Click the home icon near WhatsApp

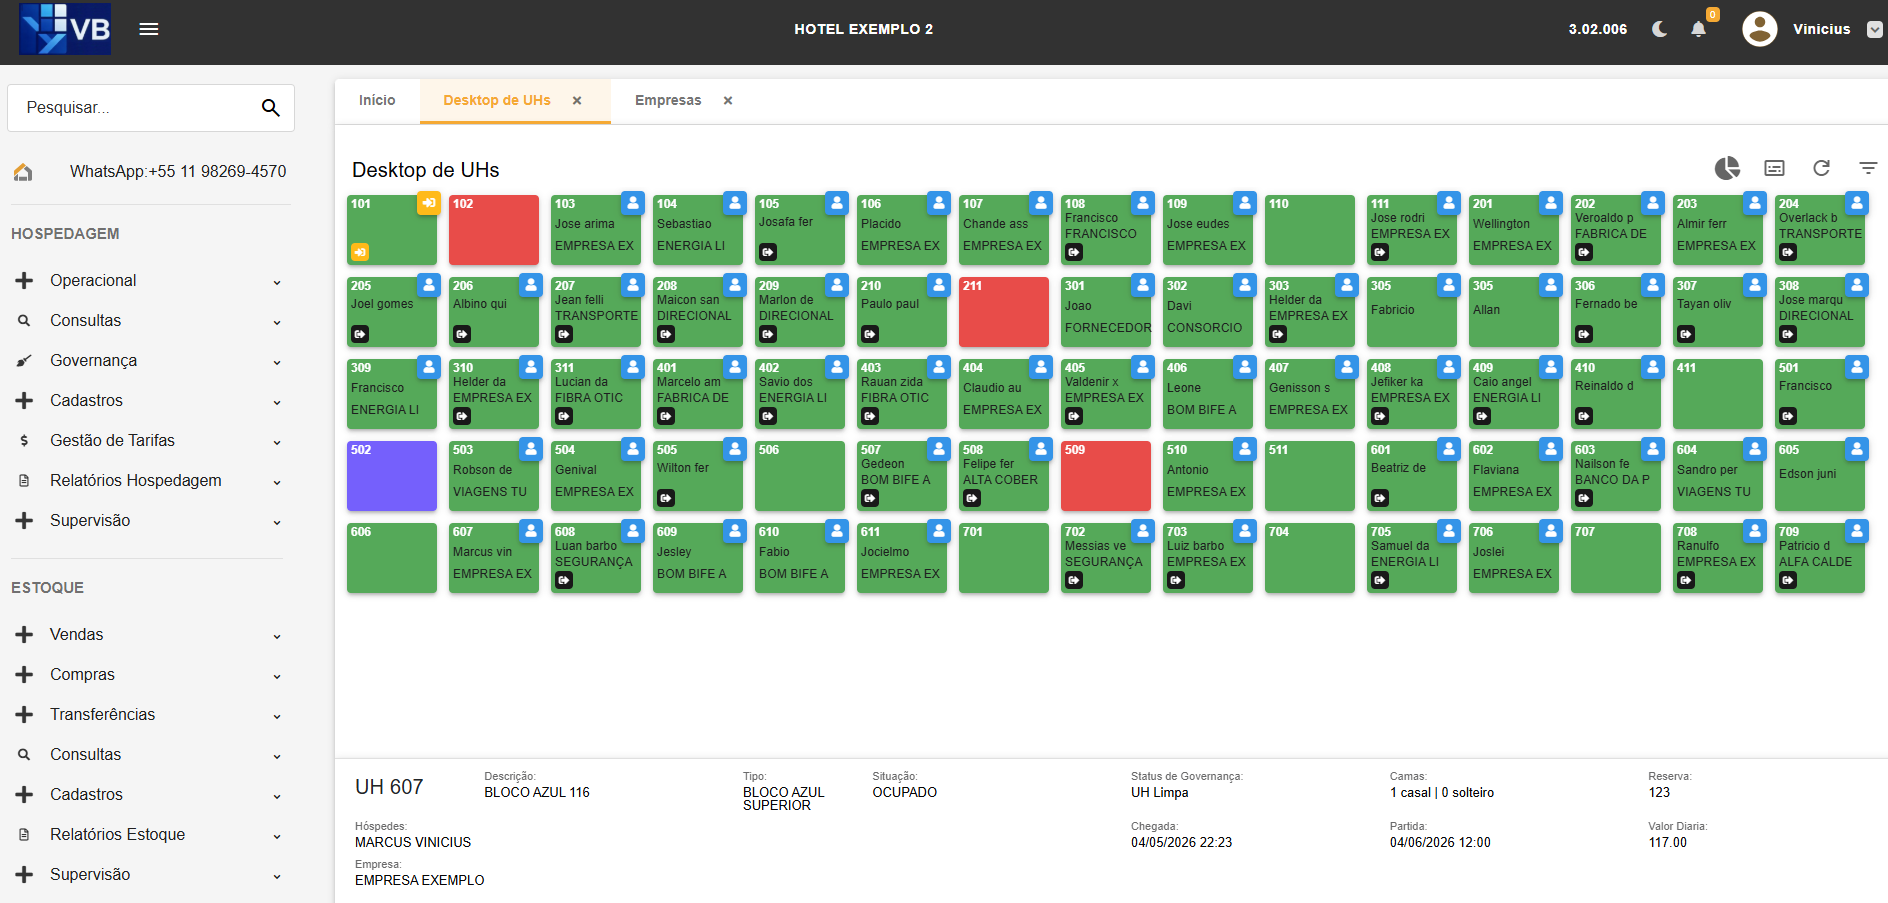(23, 172)
